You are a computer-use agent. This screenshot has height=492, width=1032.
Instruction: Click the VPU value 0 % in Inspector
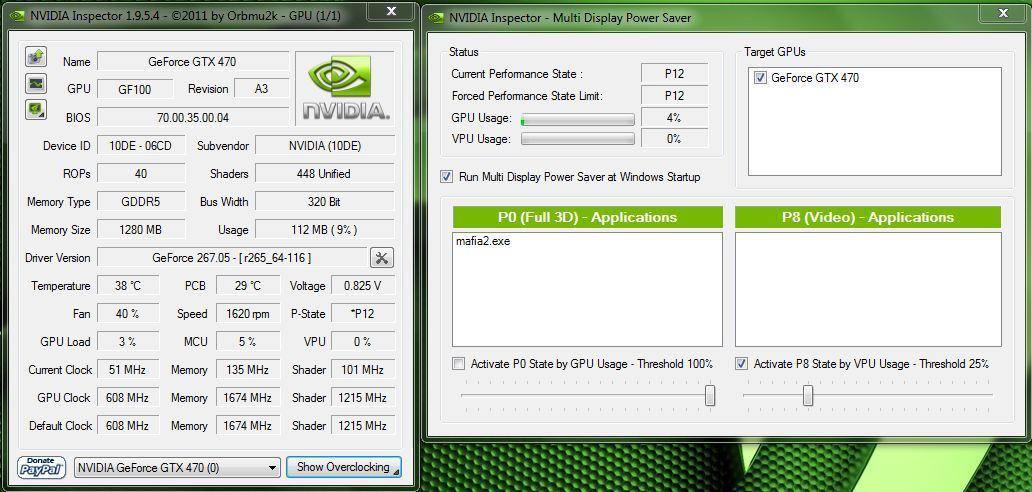(x=363, y=341)
